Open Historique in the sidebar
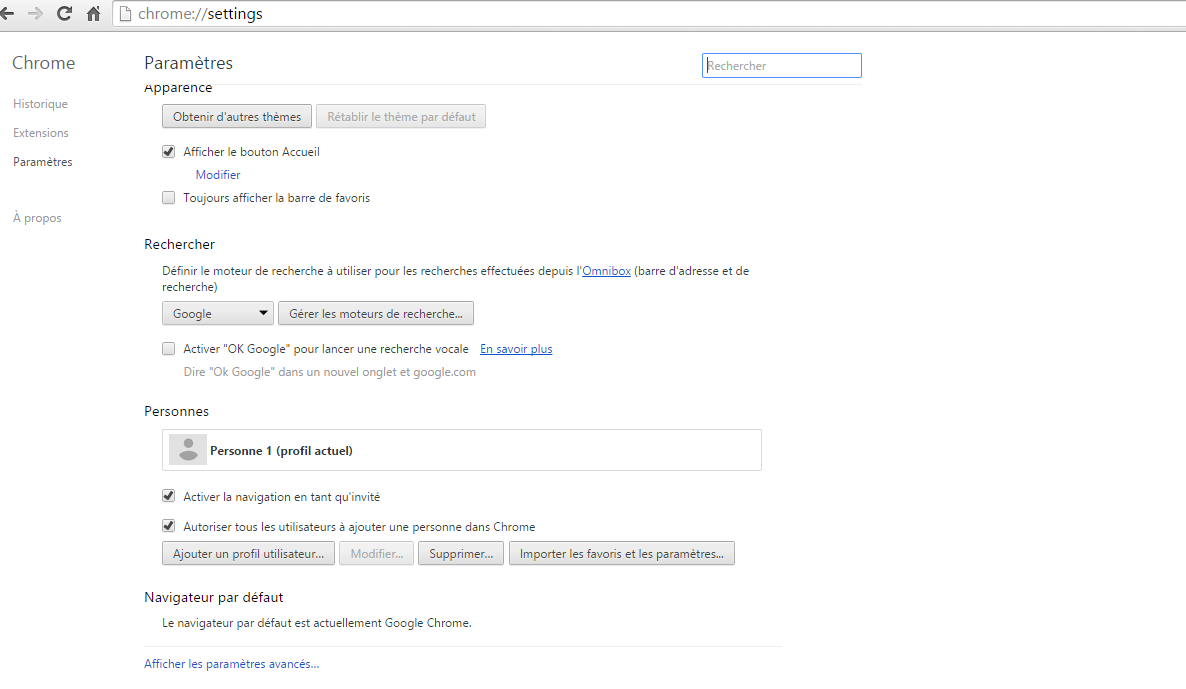Image resolution: width=1186 pixels, height=689 pixels. coord(40,104)
